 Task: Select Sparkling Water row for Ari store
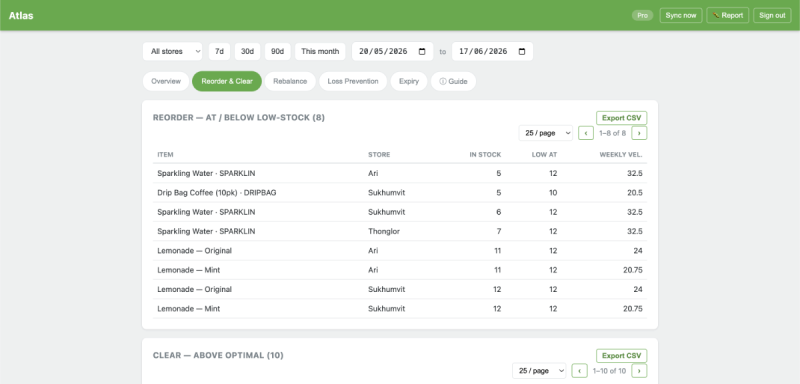point(400,173)
